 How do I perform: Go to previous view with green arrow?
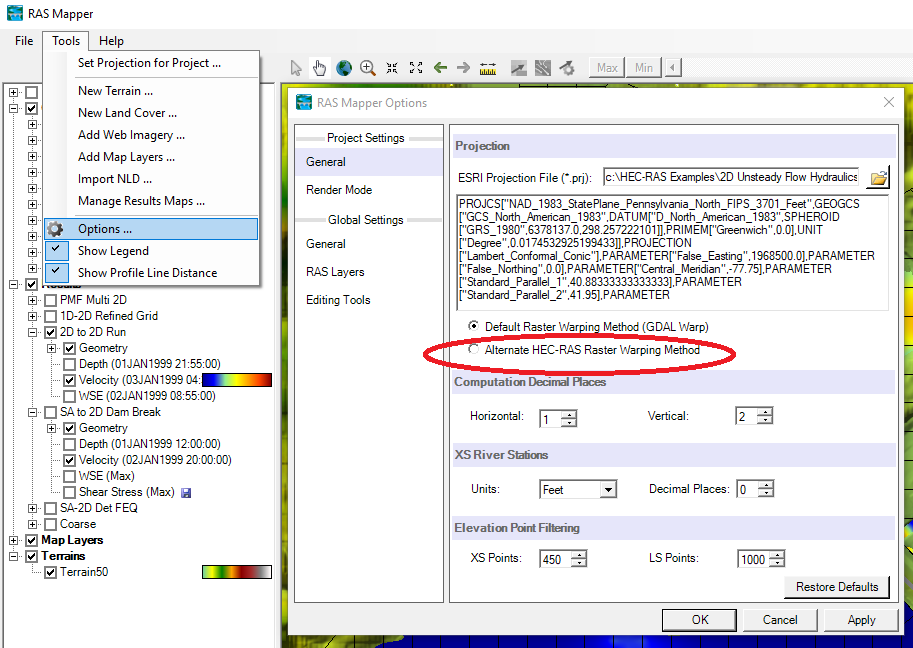click(x=440, y=68)
